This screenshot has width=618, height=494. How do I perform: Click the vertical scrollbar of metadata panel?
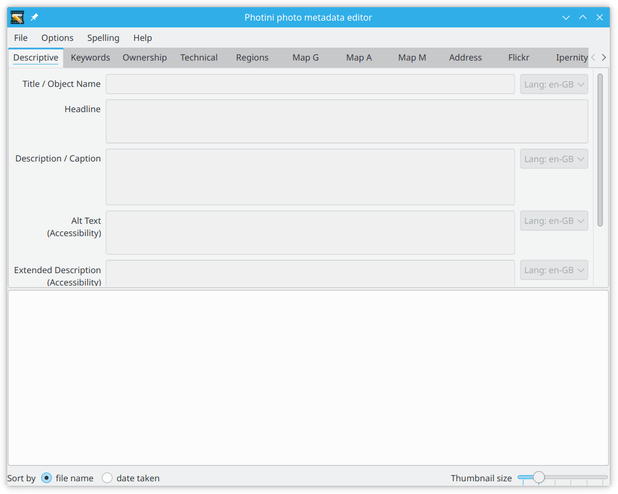click(600, 150)
